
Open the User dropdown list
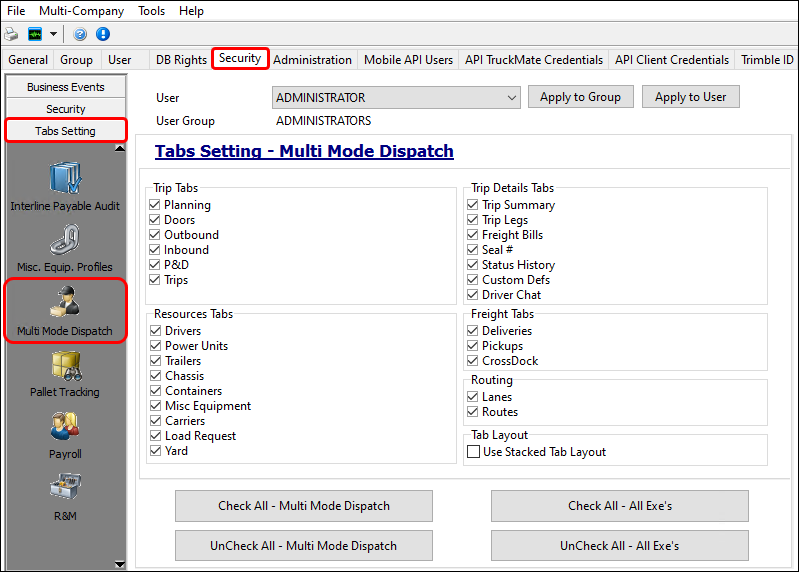tap(512, 98)
